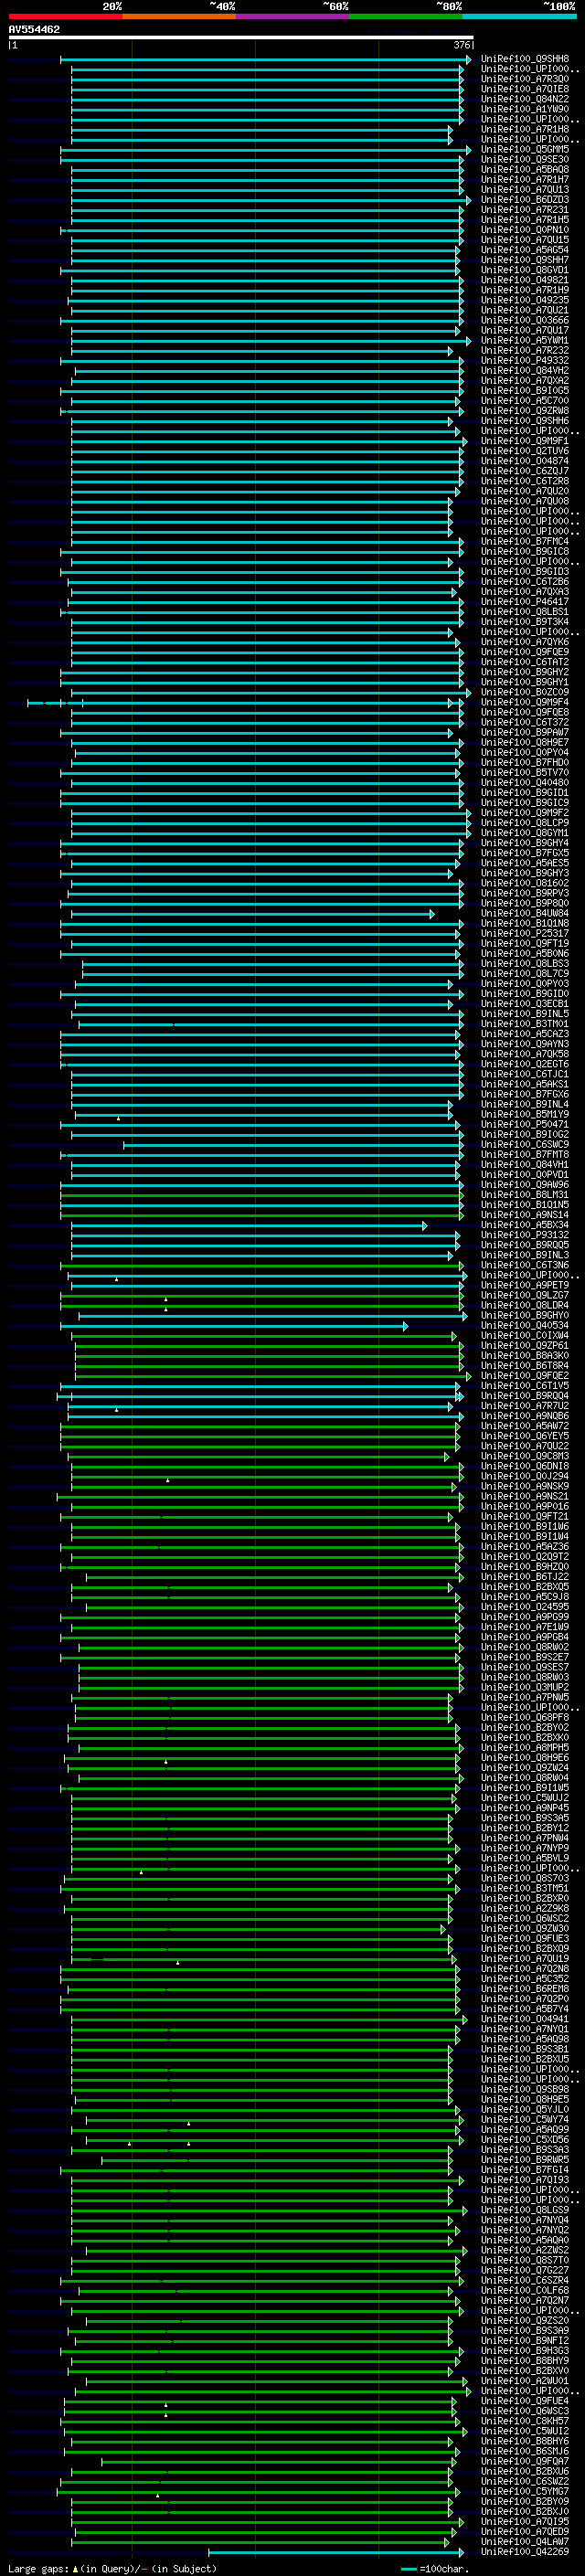Select the UniRef100_C6T1V5 label
The image size is (585, 2576).
(525, 1386)
